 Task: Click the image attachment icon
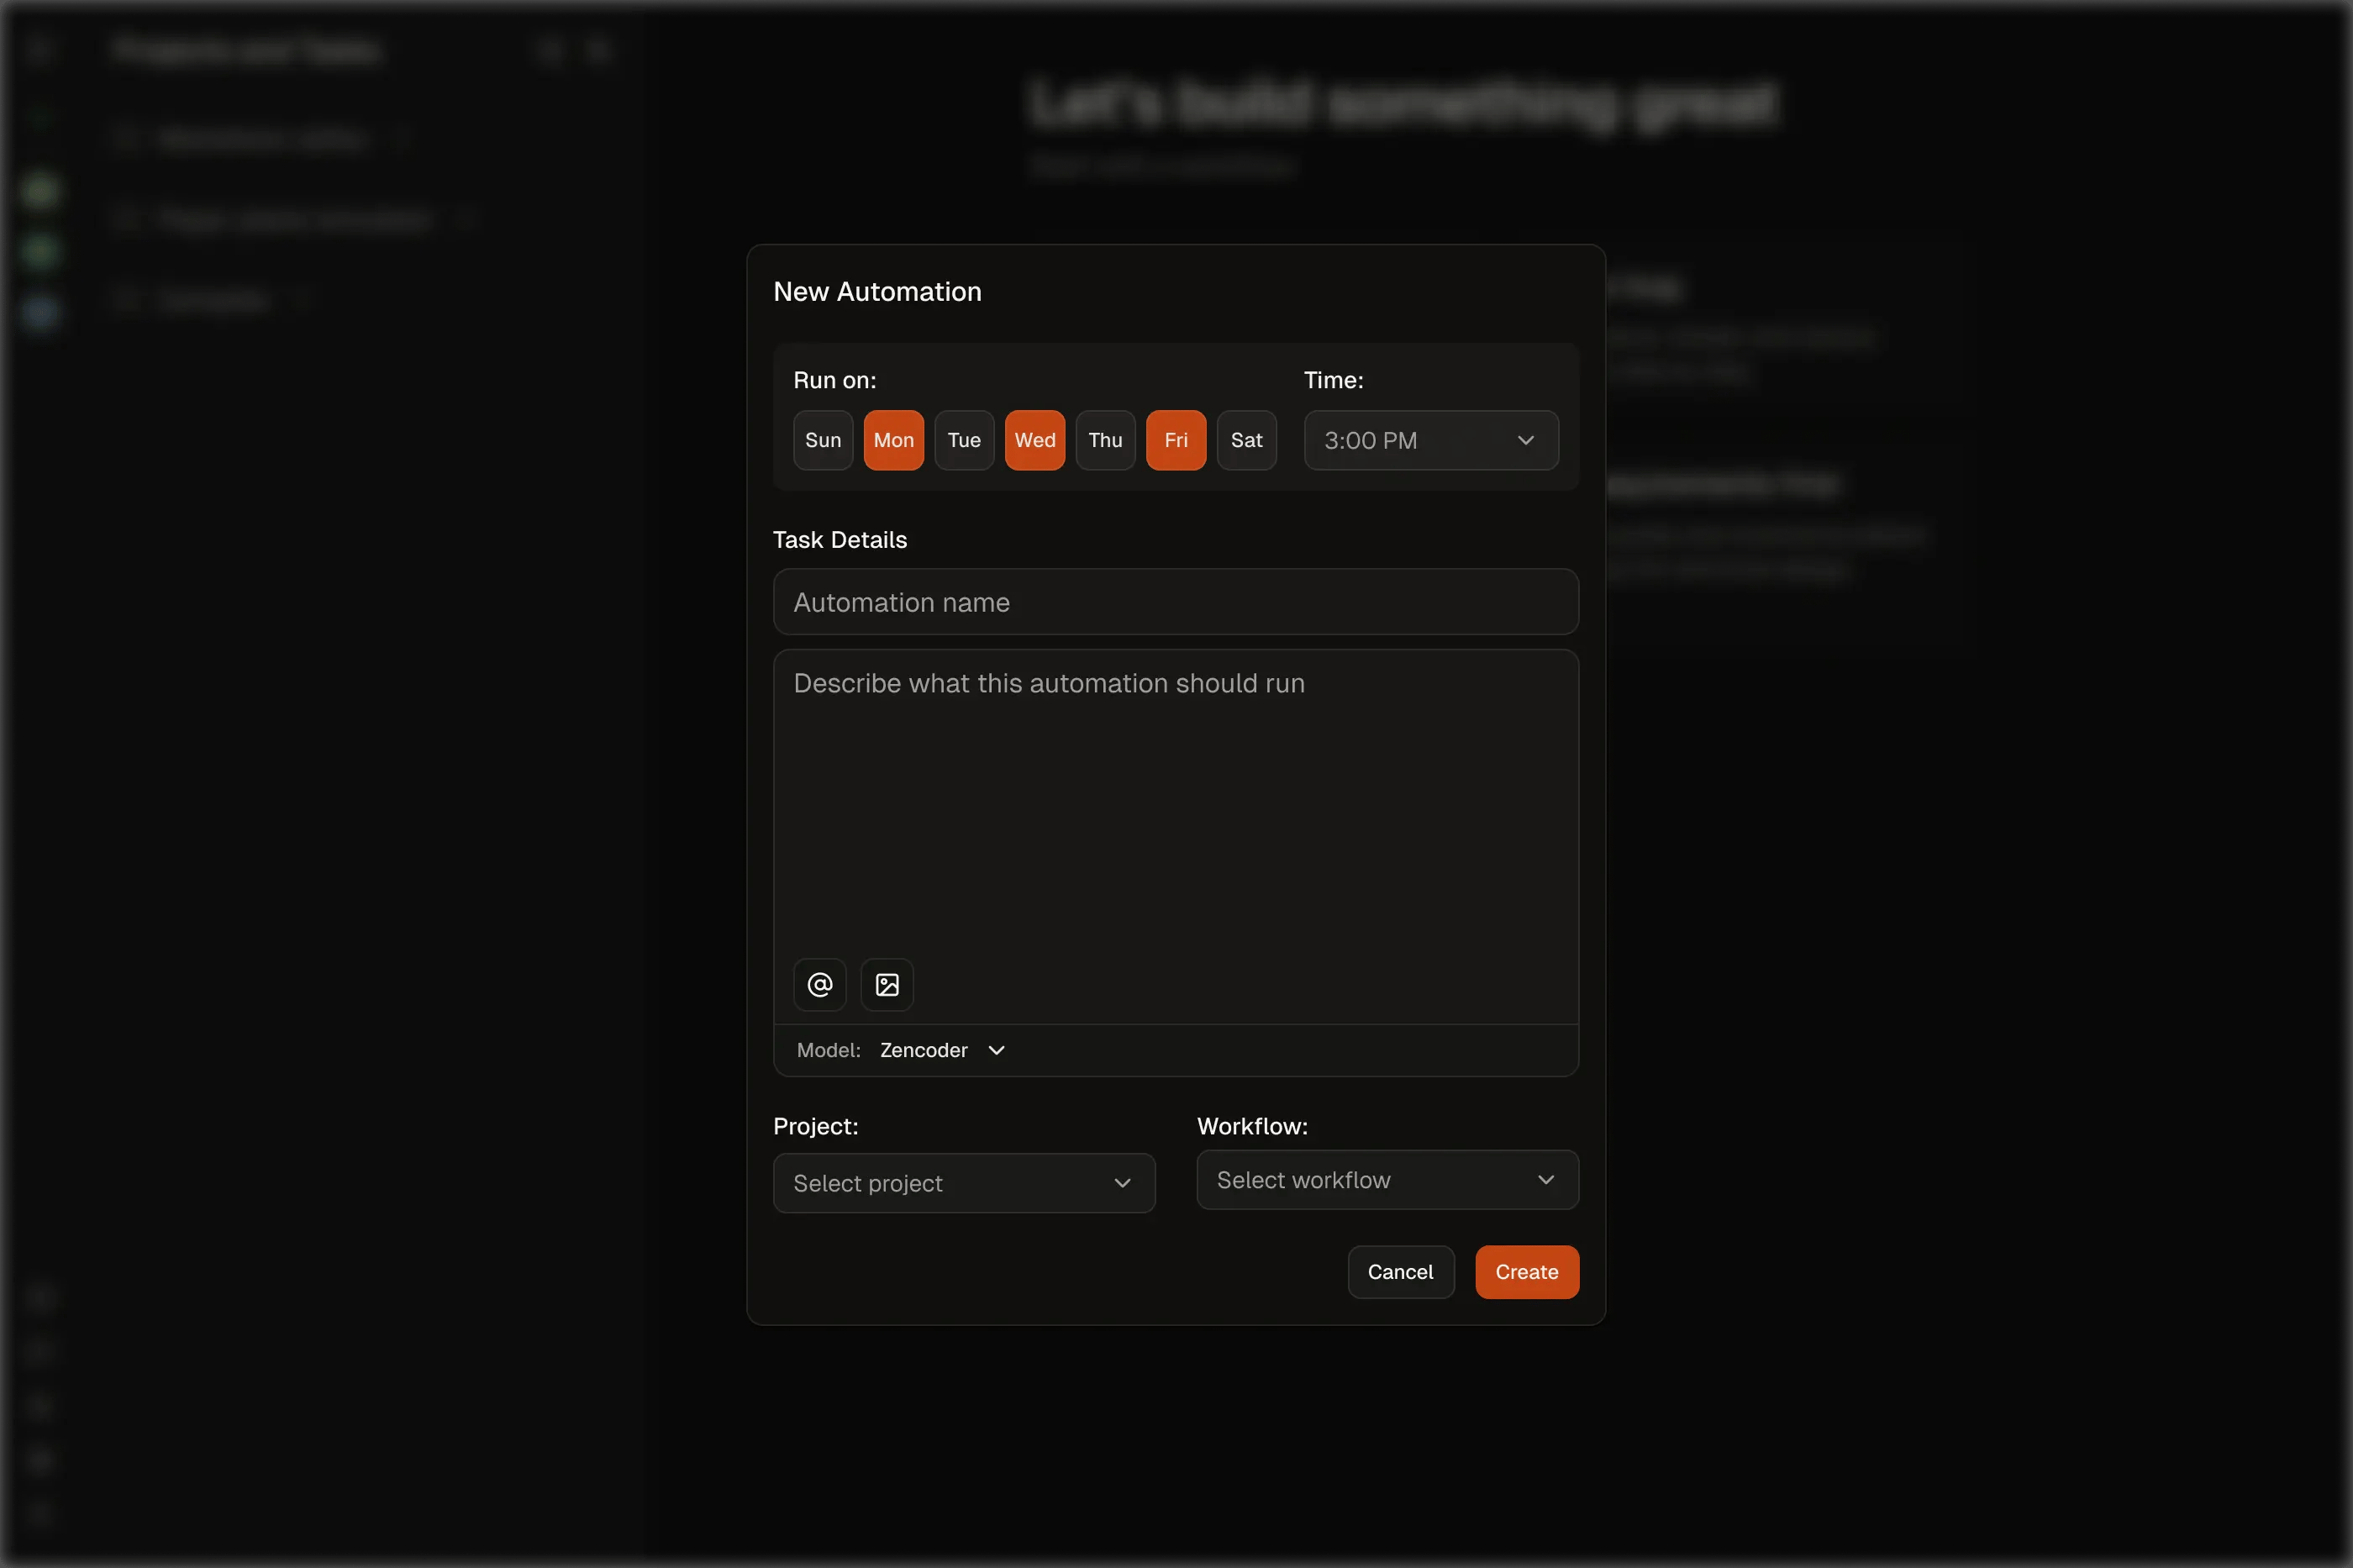(x=887, y=985)
